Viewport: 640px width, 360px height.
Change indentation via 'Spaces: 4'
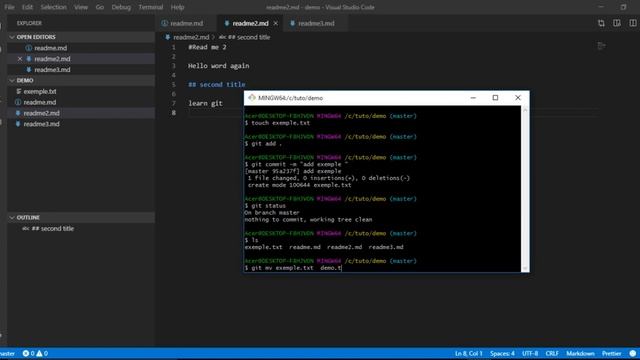point(502,353)
